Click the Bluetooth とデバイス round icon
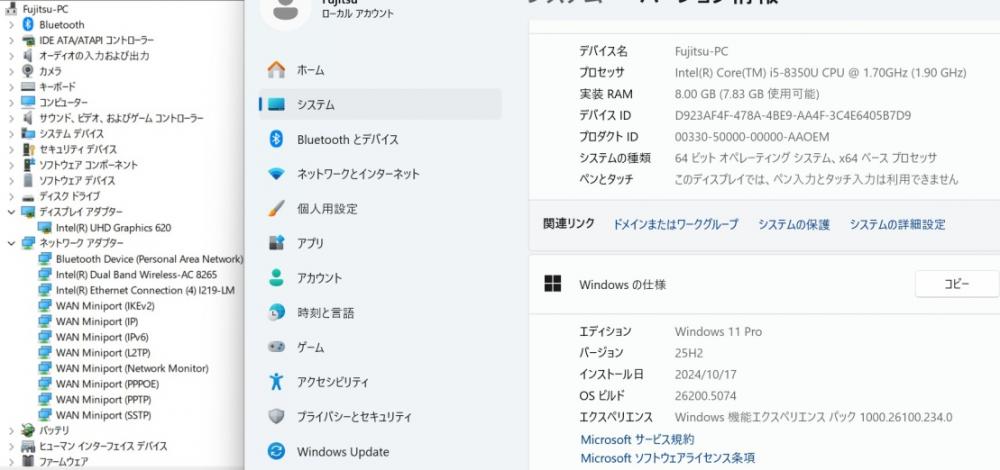1000x470 pixels. click(276, 139)
